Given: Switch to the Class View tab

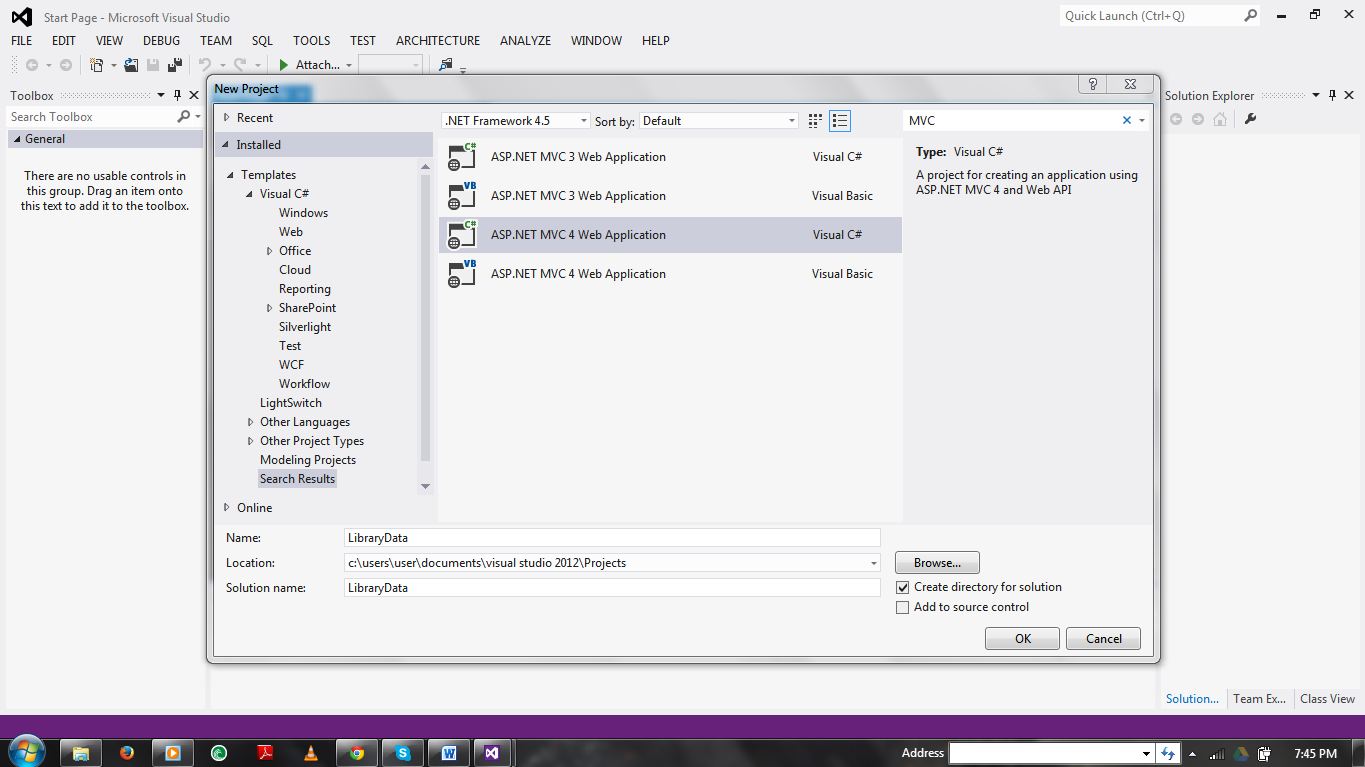Looking at the screenshot, I should 1327,699.
